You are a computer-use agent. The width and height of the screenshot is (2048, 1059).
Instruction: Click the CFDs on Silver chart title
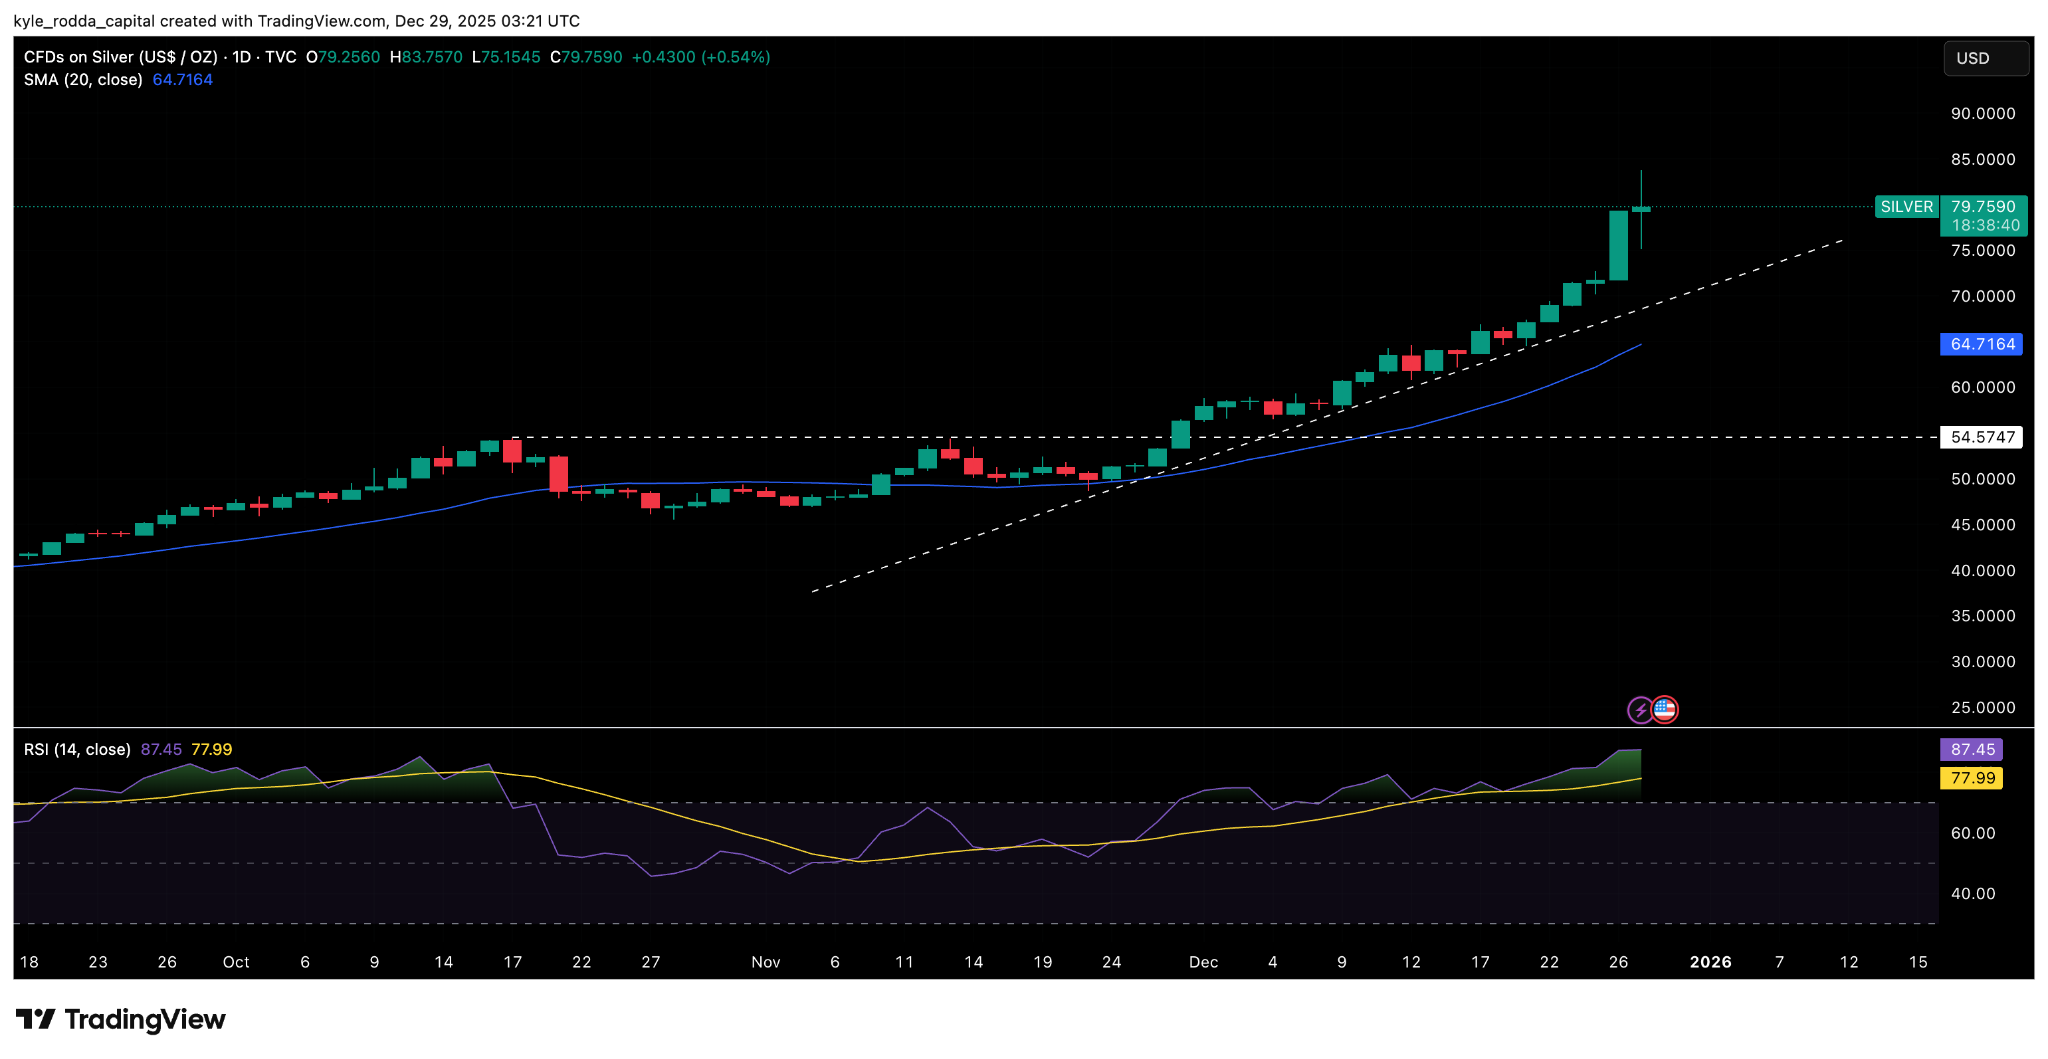(x=120, y=57)
